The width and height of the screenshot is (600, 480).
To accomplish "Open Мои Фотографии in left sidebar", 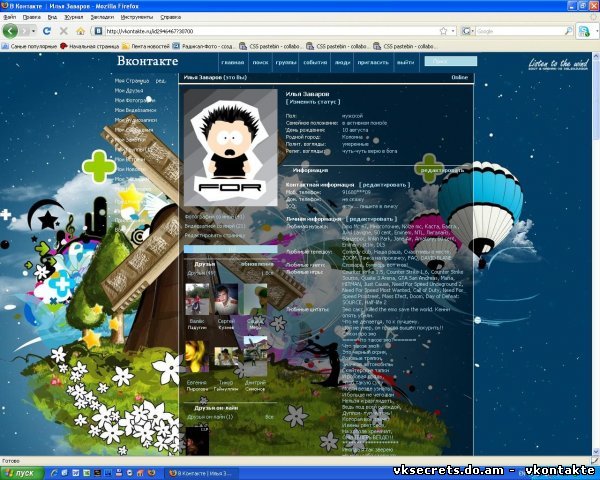I will [135, 100].
